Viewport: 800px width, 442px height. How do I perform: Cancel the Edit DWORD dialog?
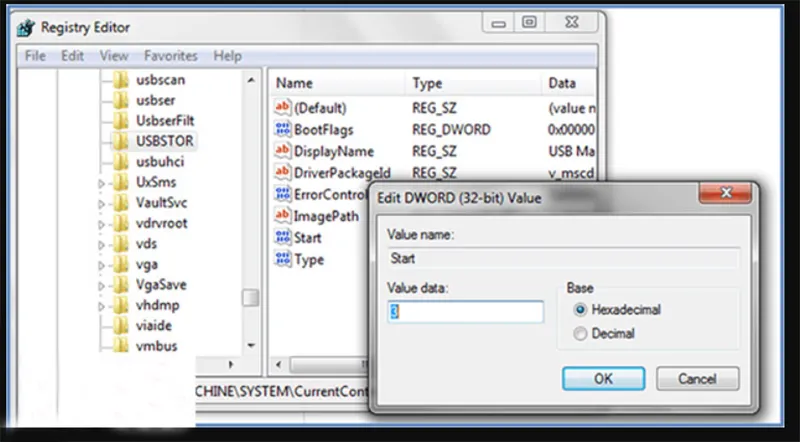[697, 379]
